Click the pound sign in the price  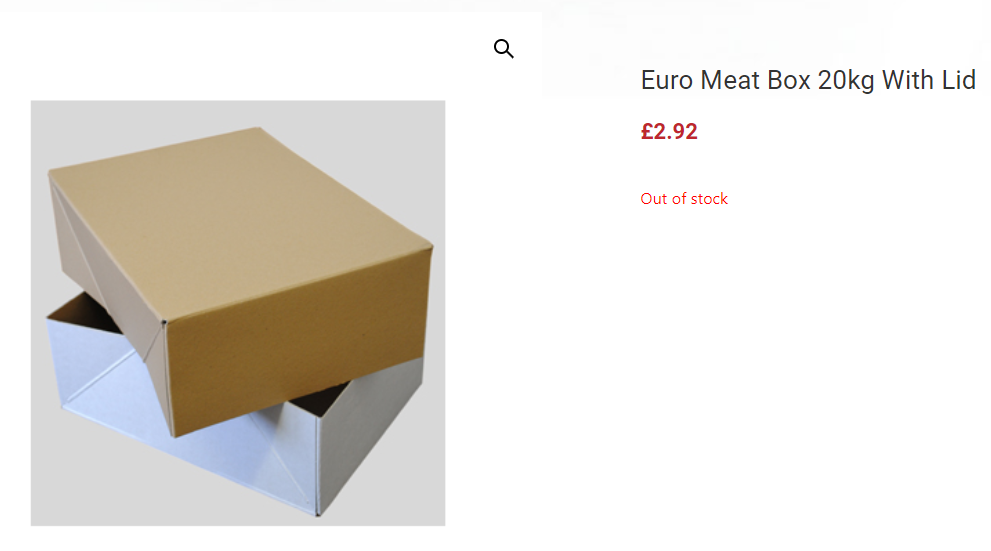point(647,131)
